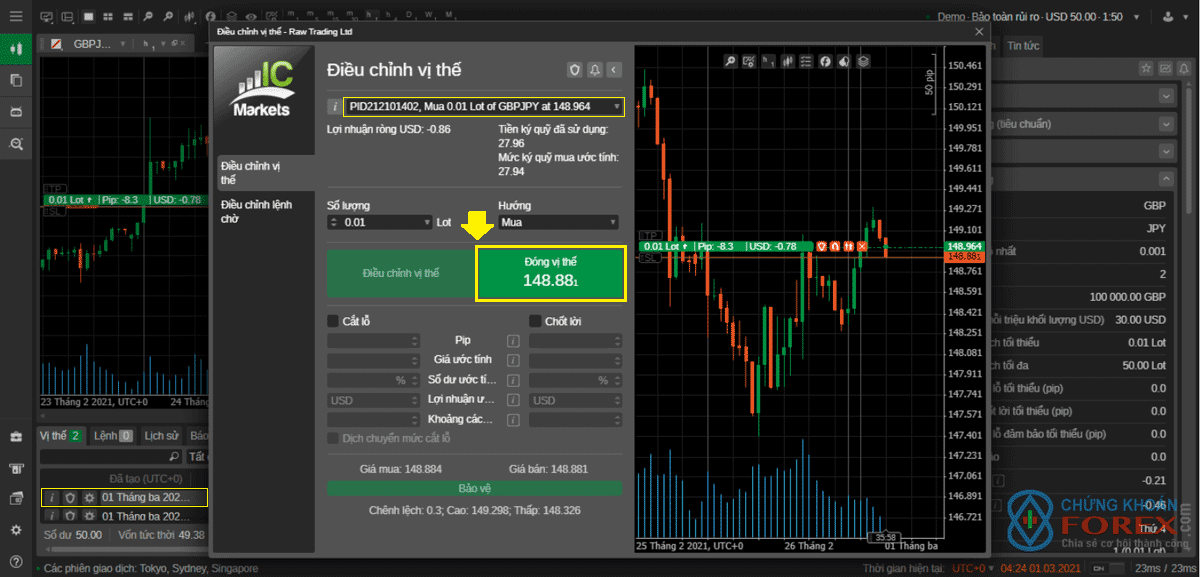
Task: Open the USD dropdown under Chốt lời
Action: click(574, 400)
